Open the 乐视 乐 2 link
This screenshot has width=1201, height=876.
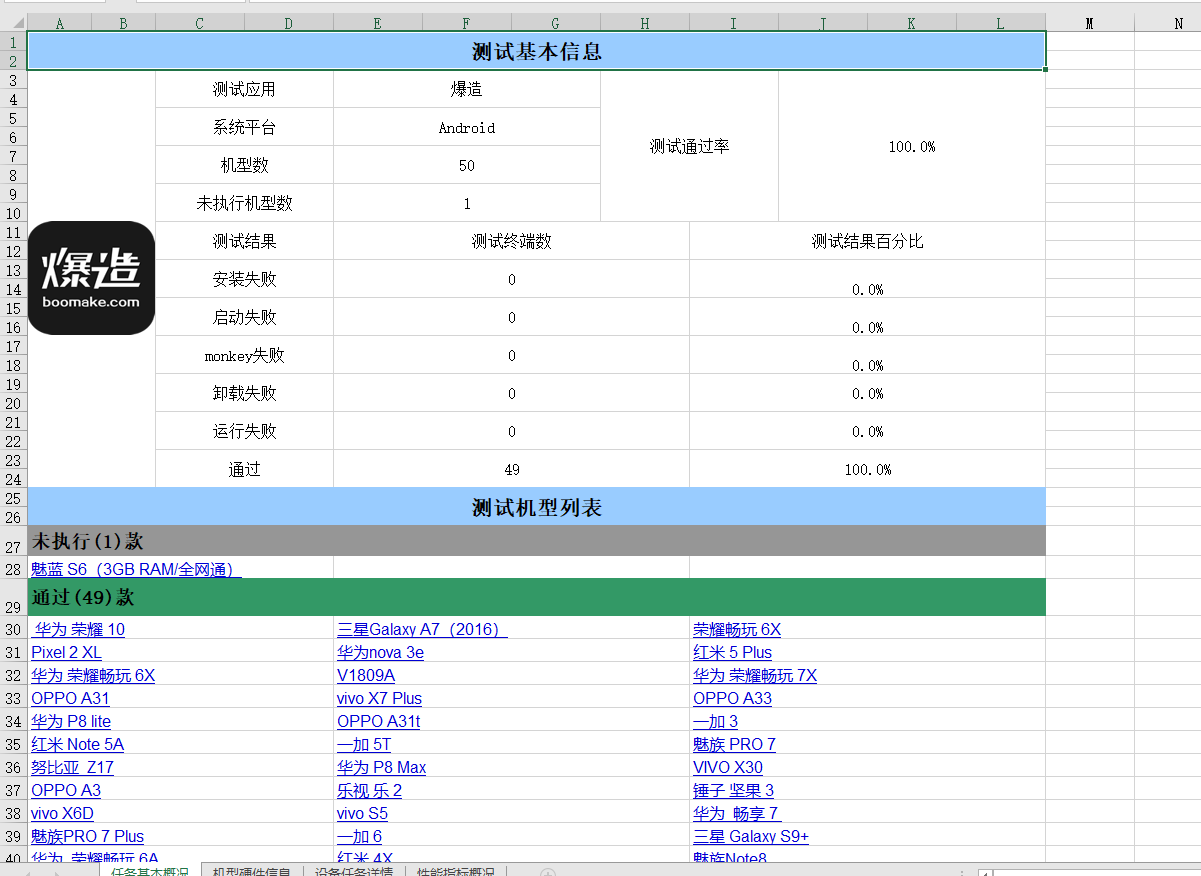click(369, 790)
